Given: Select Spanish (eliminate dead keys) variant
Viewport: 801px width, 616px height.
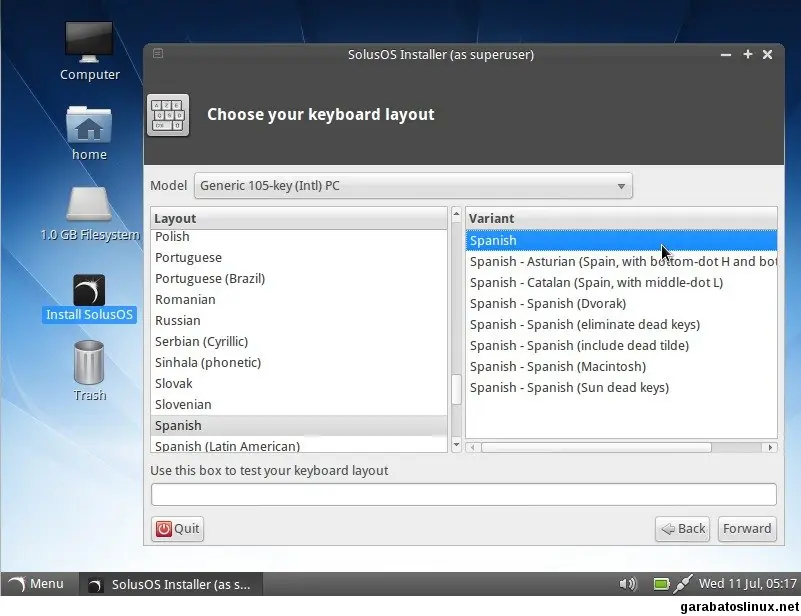Looking at the screenshot, I should pos(621,324).
